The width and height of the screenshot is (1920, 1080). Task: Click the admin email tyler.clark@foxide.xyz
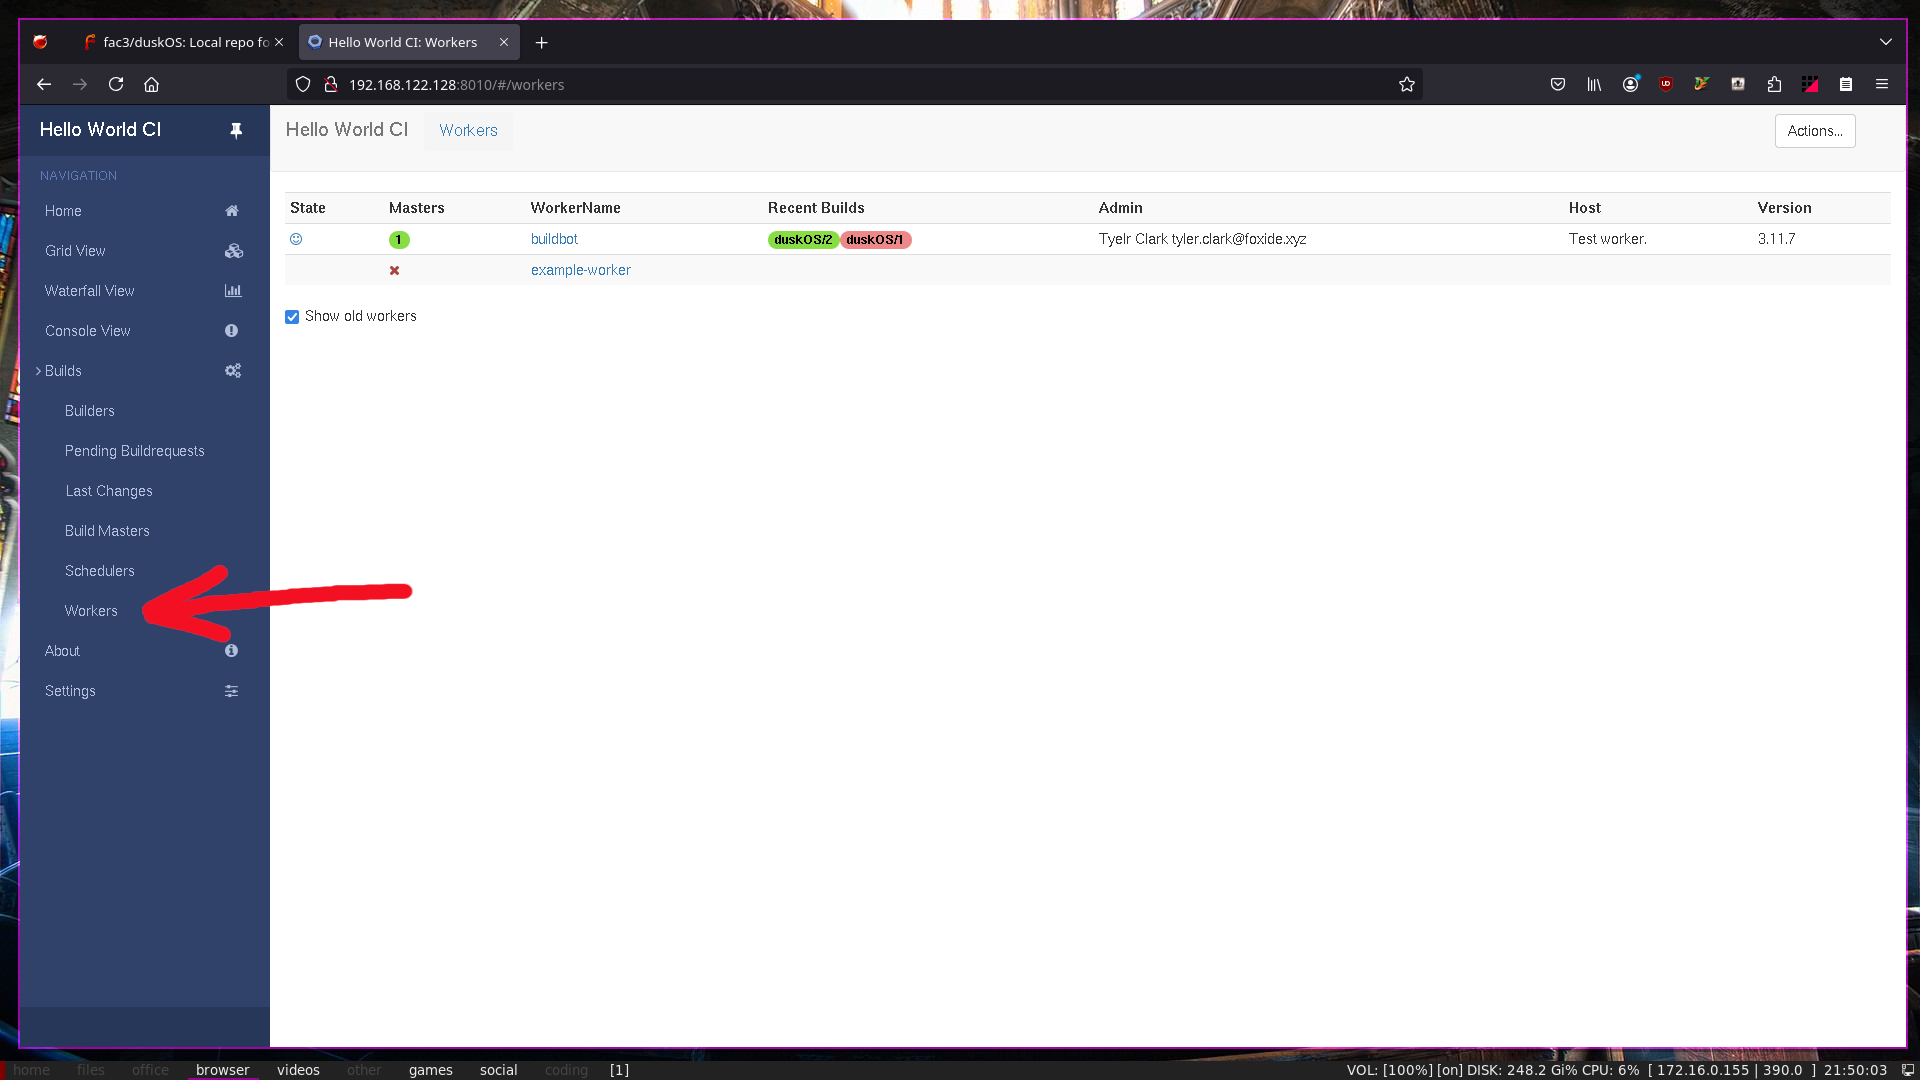1239,239
